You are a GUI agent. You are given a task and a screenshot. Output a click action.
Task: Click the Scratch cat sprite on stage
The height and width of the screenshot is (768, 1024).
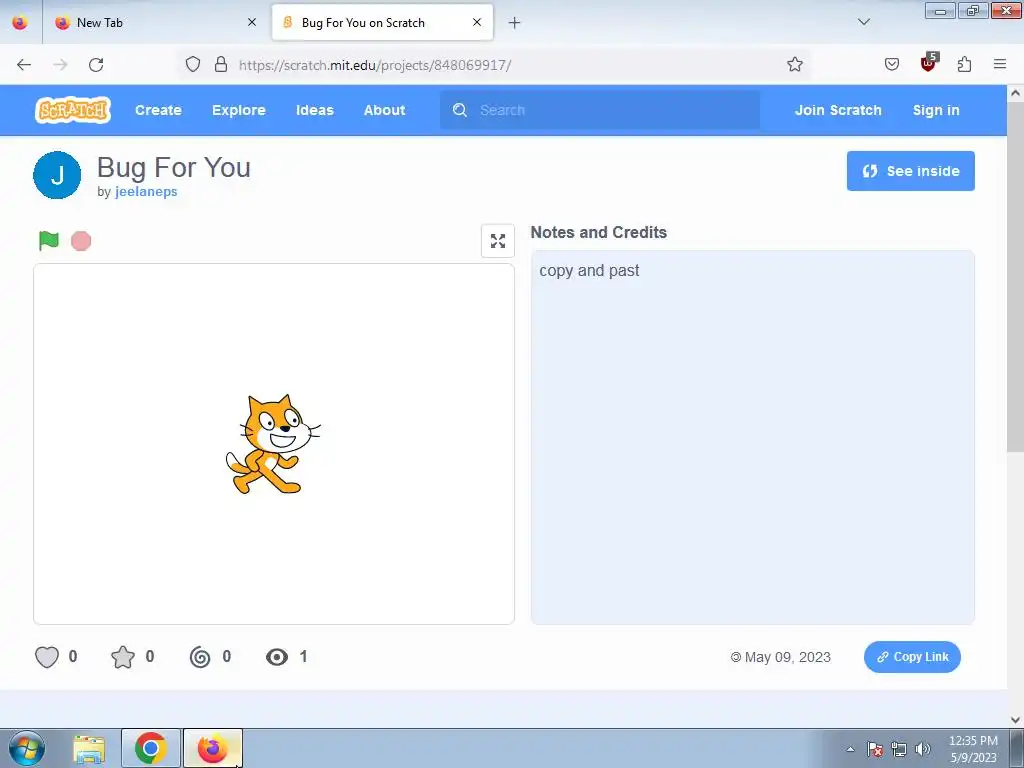(272, 444)
